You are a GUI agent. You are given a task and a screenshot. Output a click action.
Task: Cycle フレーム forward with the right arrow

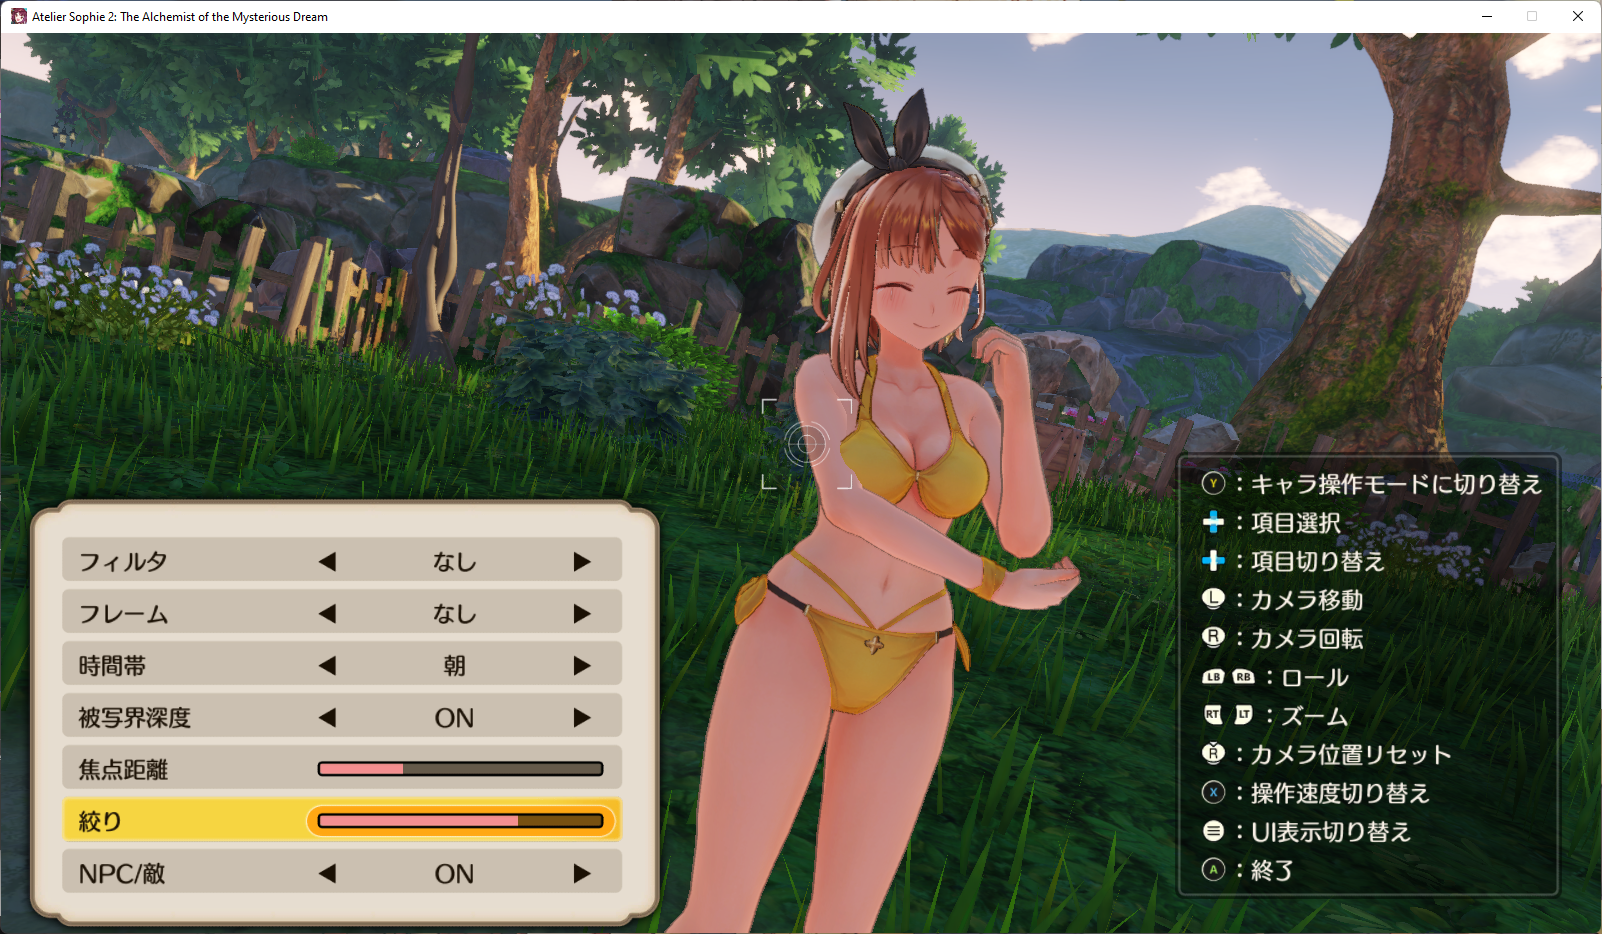click(582, 614)
